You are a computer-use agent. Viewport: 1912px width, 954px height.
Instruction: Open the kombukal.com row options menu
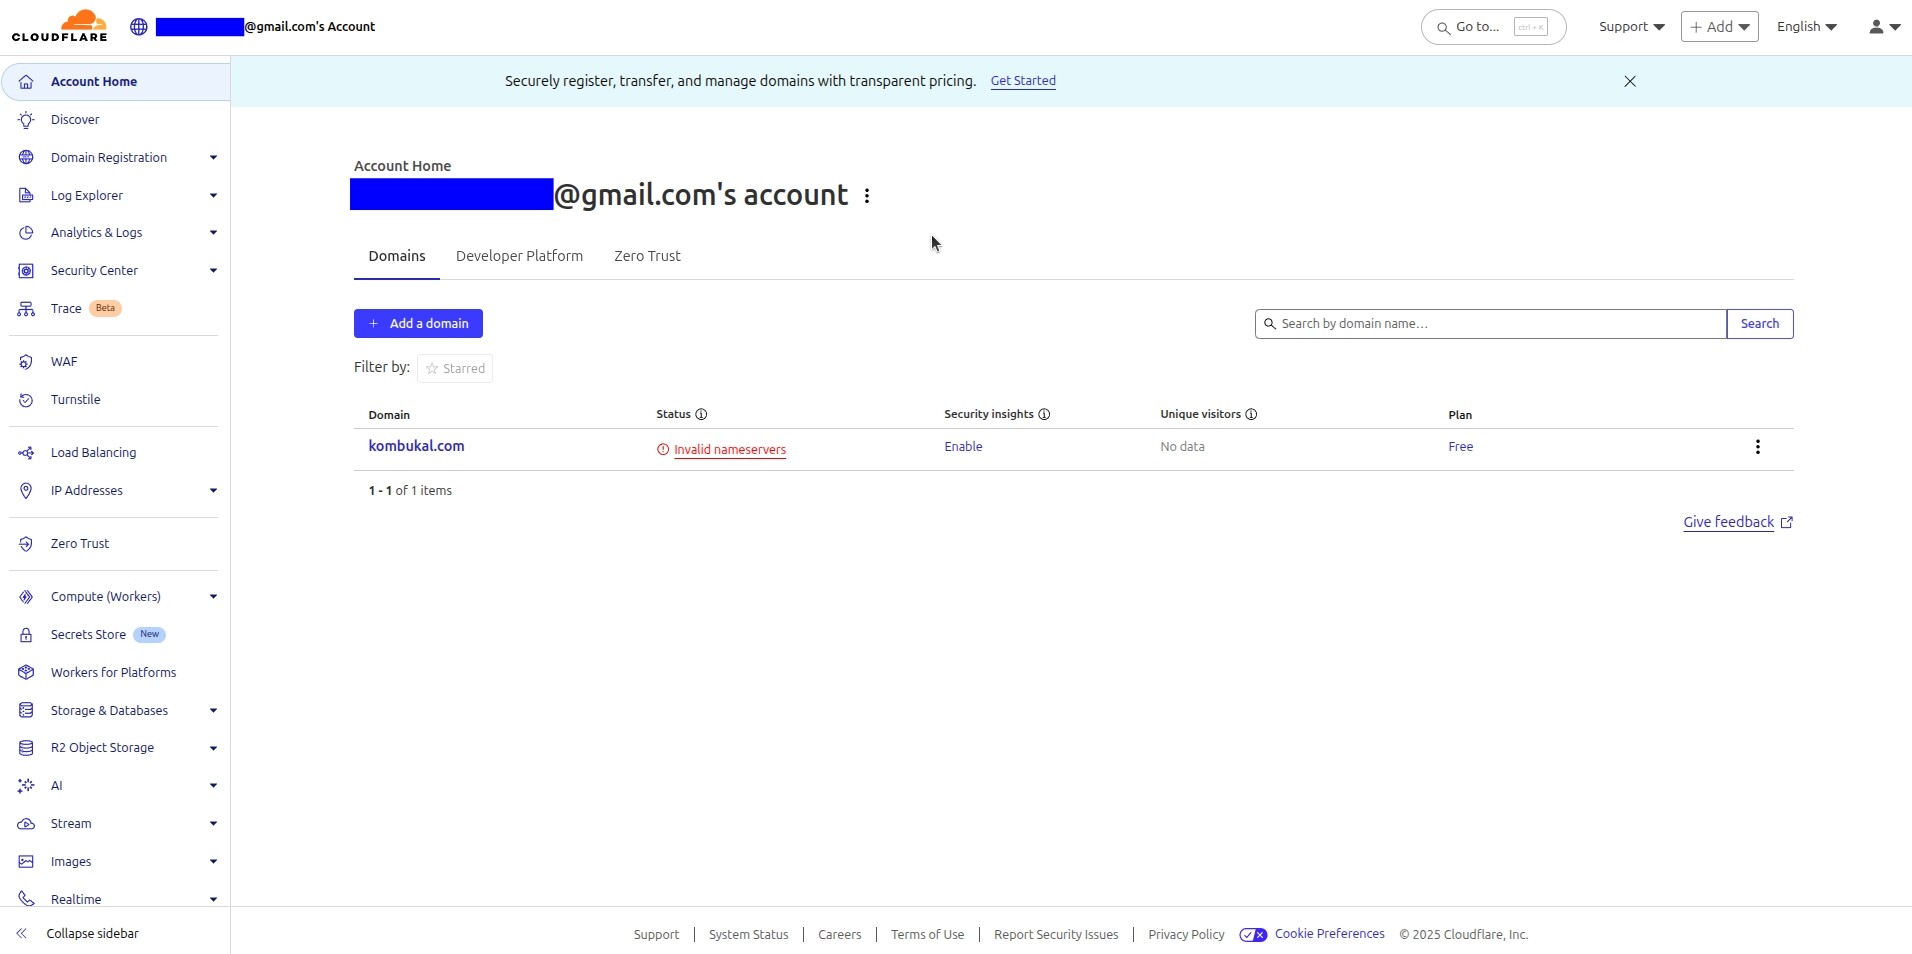1757,447
